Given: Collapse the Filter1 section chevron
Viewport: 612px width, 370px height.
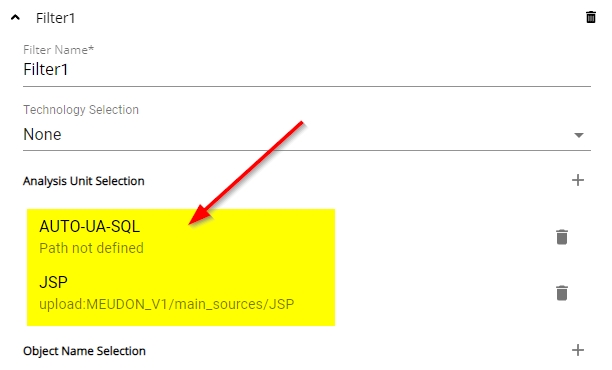Looking at the screenshot, I should point(15,18).
